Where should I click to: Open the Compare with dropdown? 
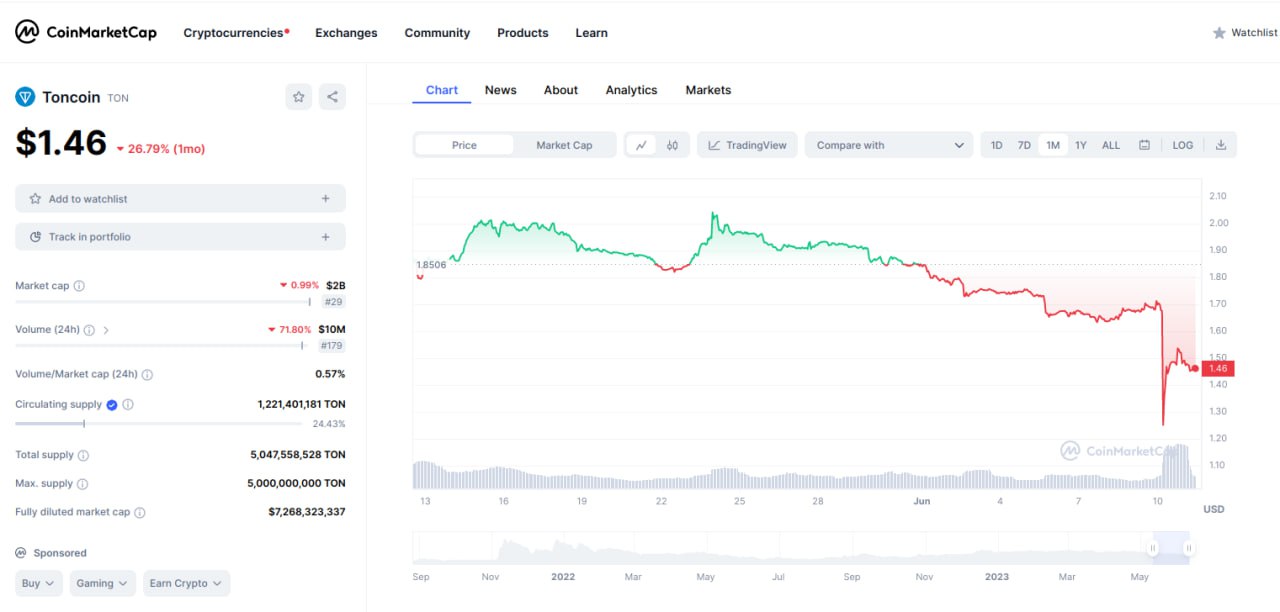pos(889,145)
